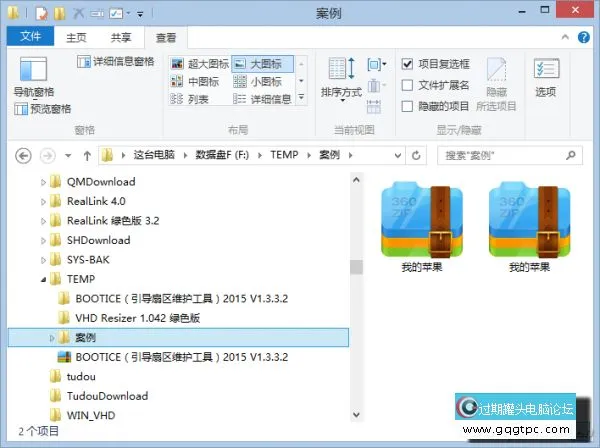The height and width of the screenshot is (448, 600).
Task: Open Explorer help question mark
Action: tap(584, 37)
